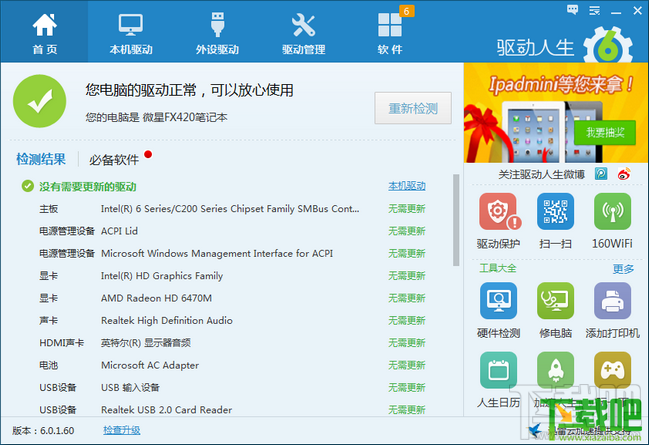Open 硬件检测 hardware detection tool
This screenshot has height=445, width=649.
(x=498, y=311)
